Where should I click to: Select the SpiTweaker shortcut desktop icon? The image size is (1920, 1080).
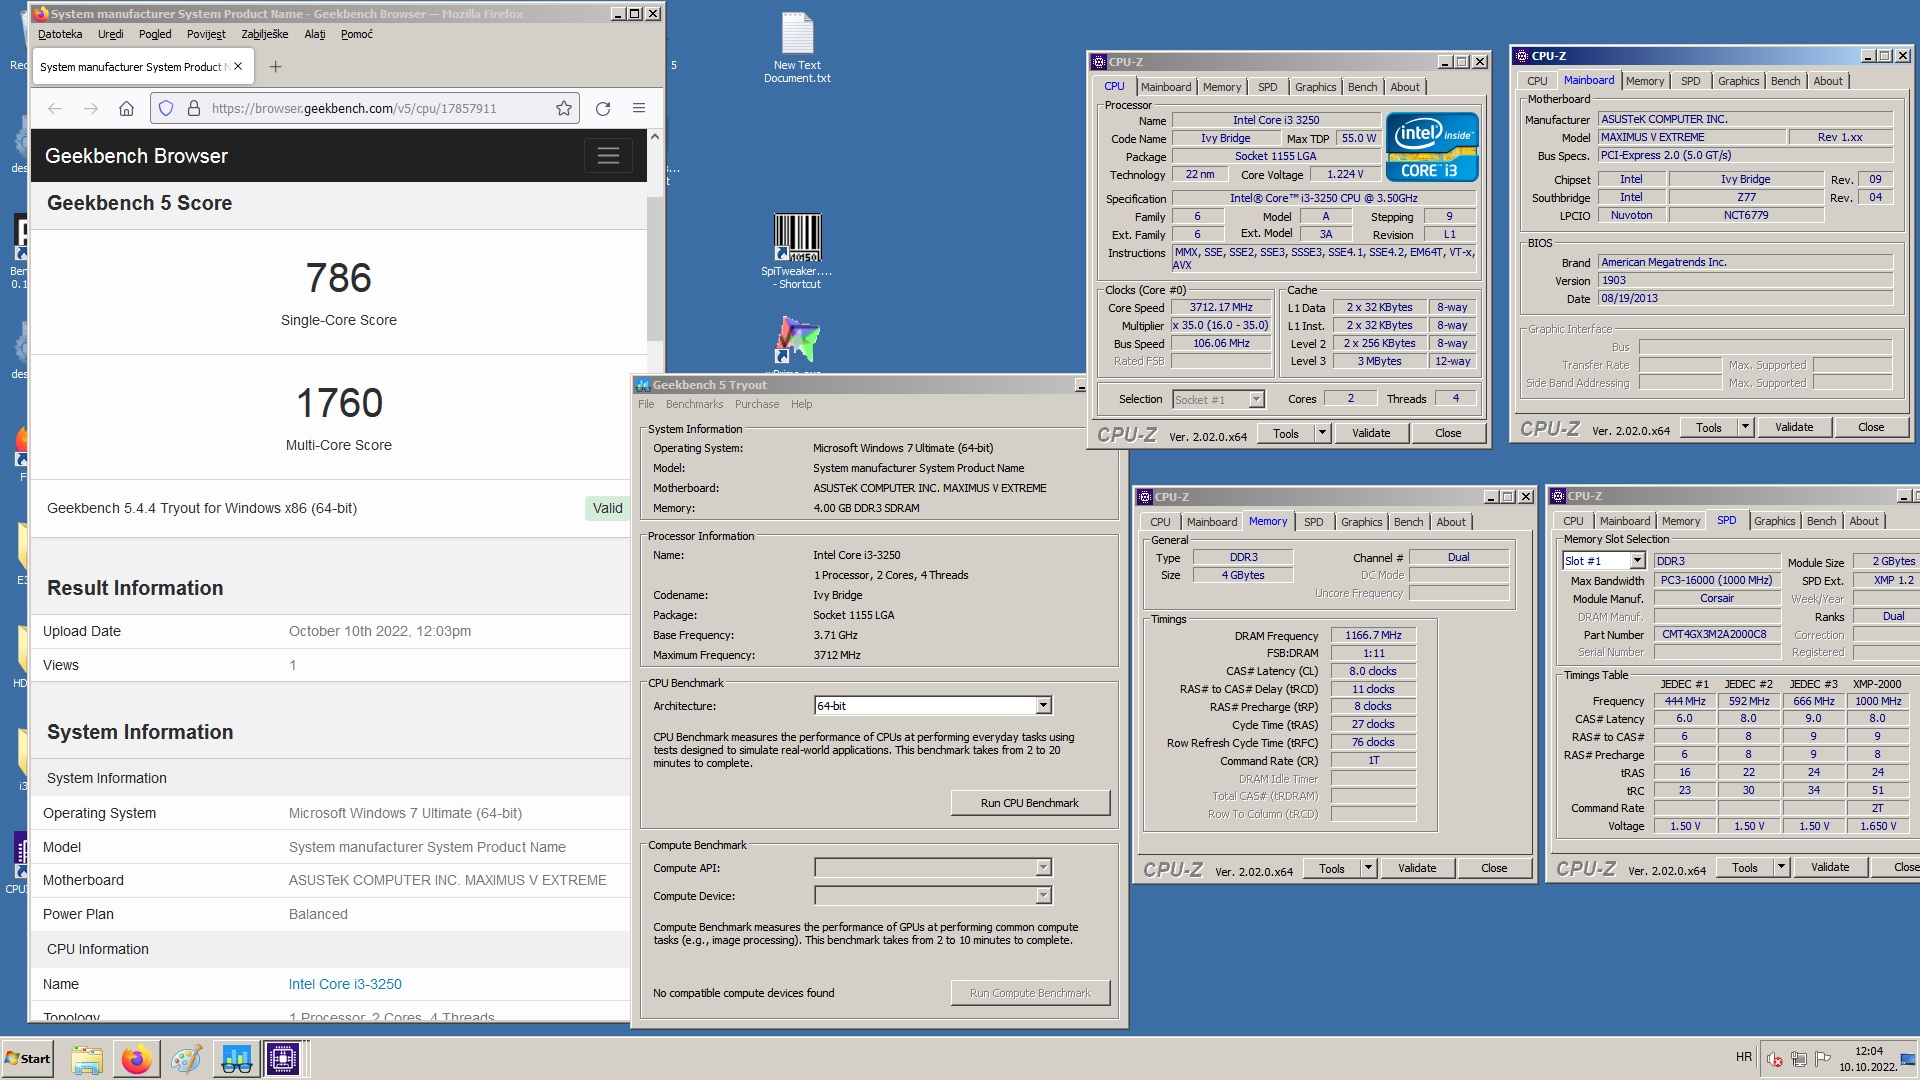click(797, 251)
